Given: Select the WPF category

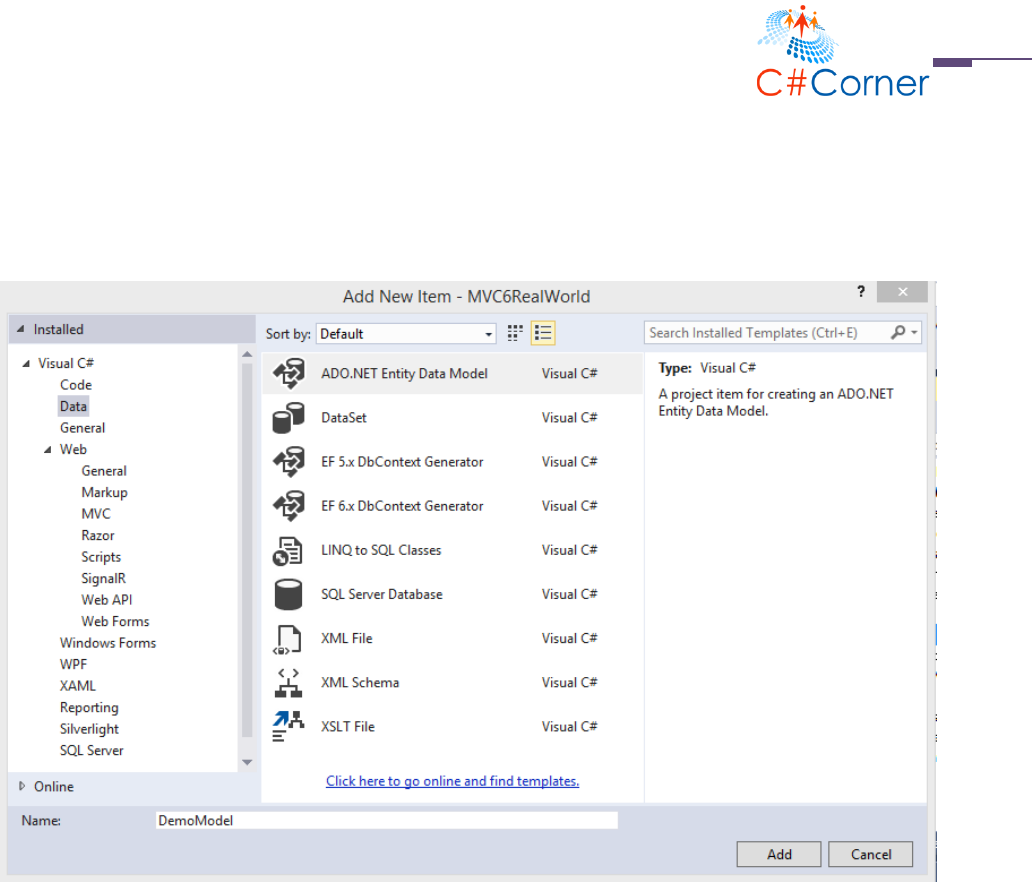Looking at the screenshot, I should [x=73, y=664].
